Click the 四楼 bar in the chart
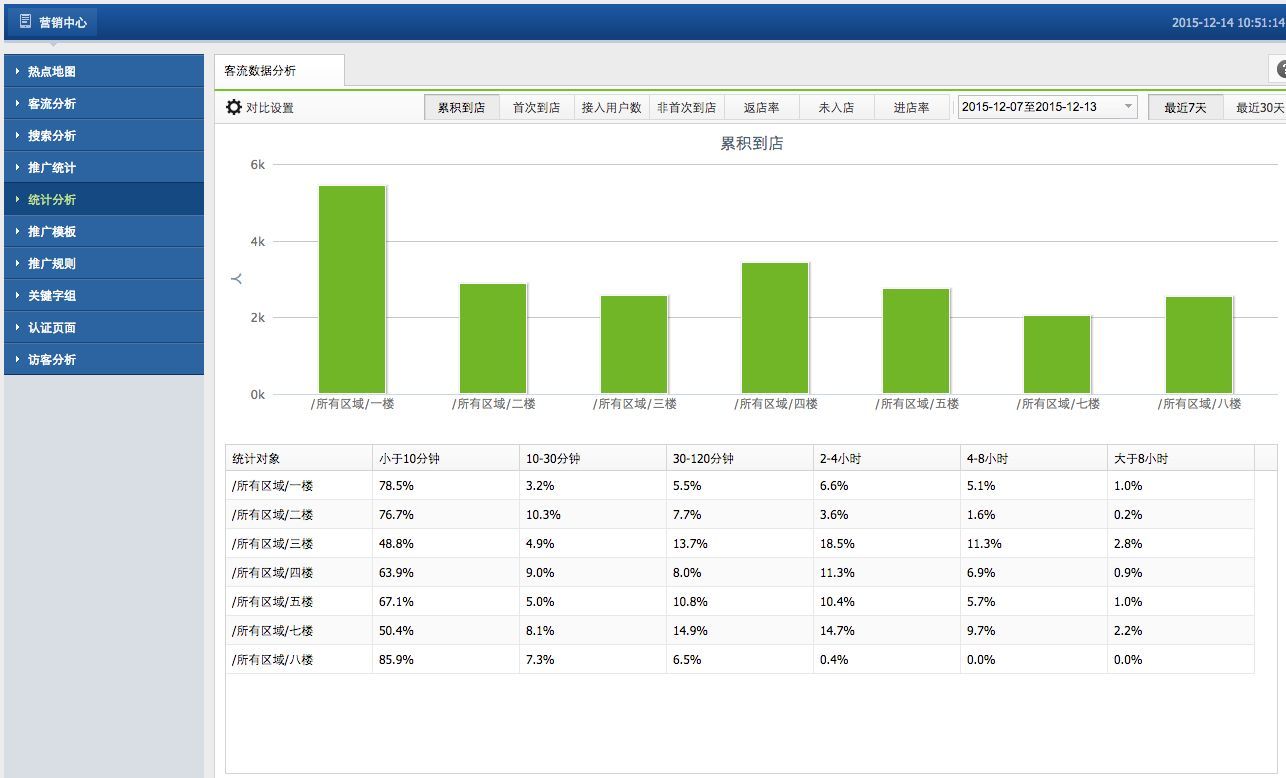The image size is (1286, 778). (x=775, y=327)
